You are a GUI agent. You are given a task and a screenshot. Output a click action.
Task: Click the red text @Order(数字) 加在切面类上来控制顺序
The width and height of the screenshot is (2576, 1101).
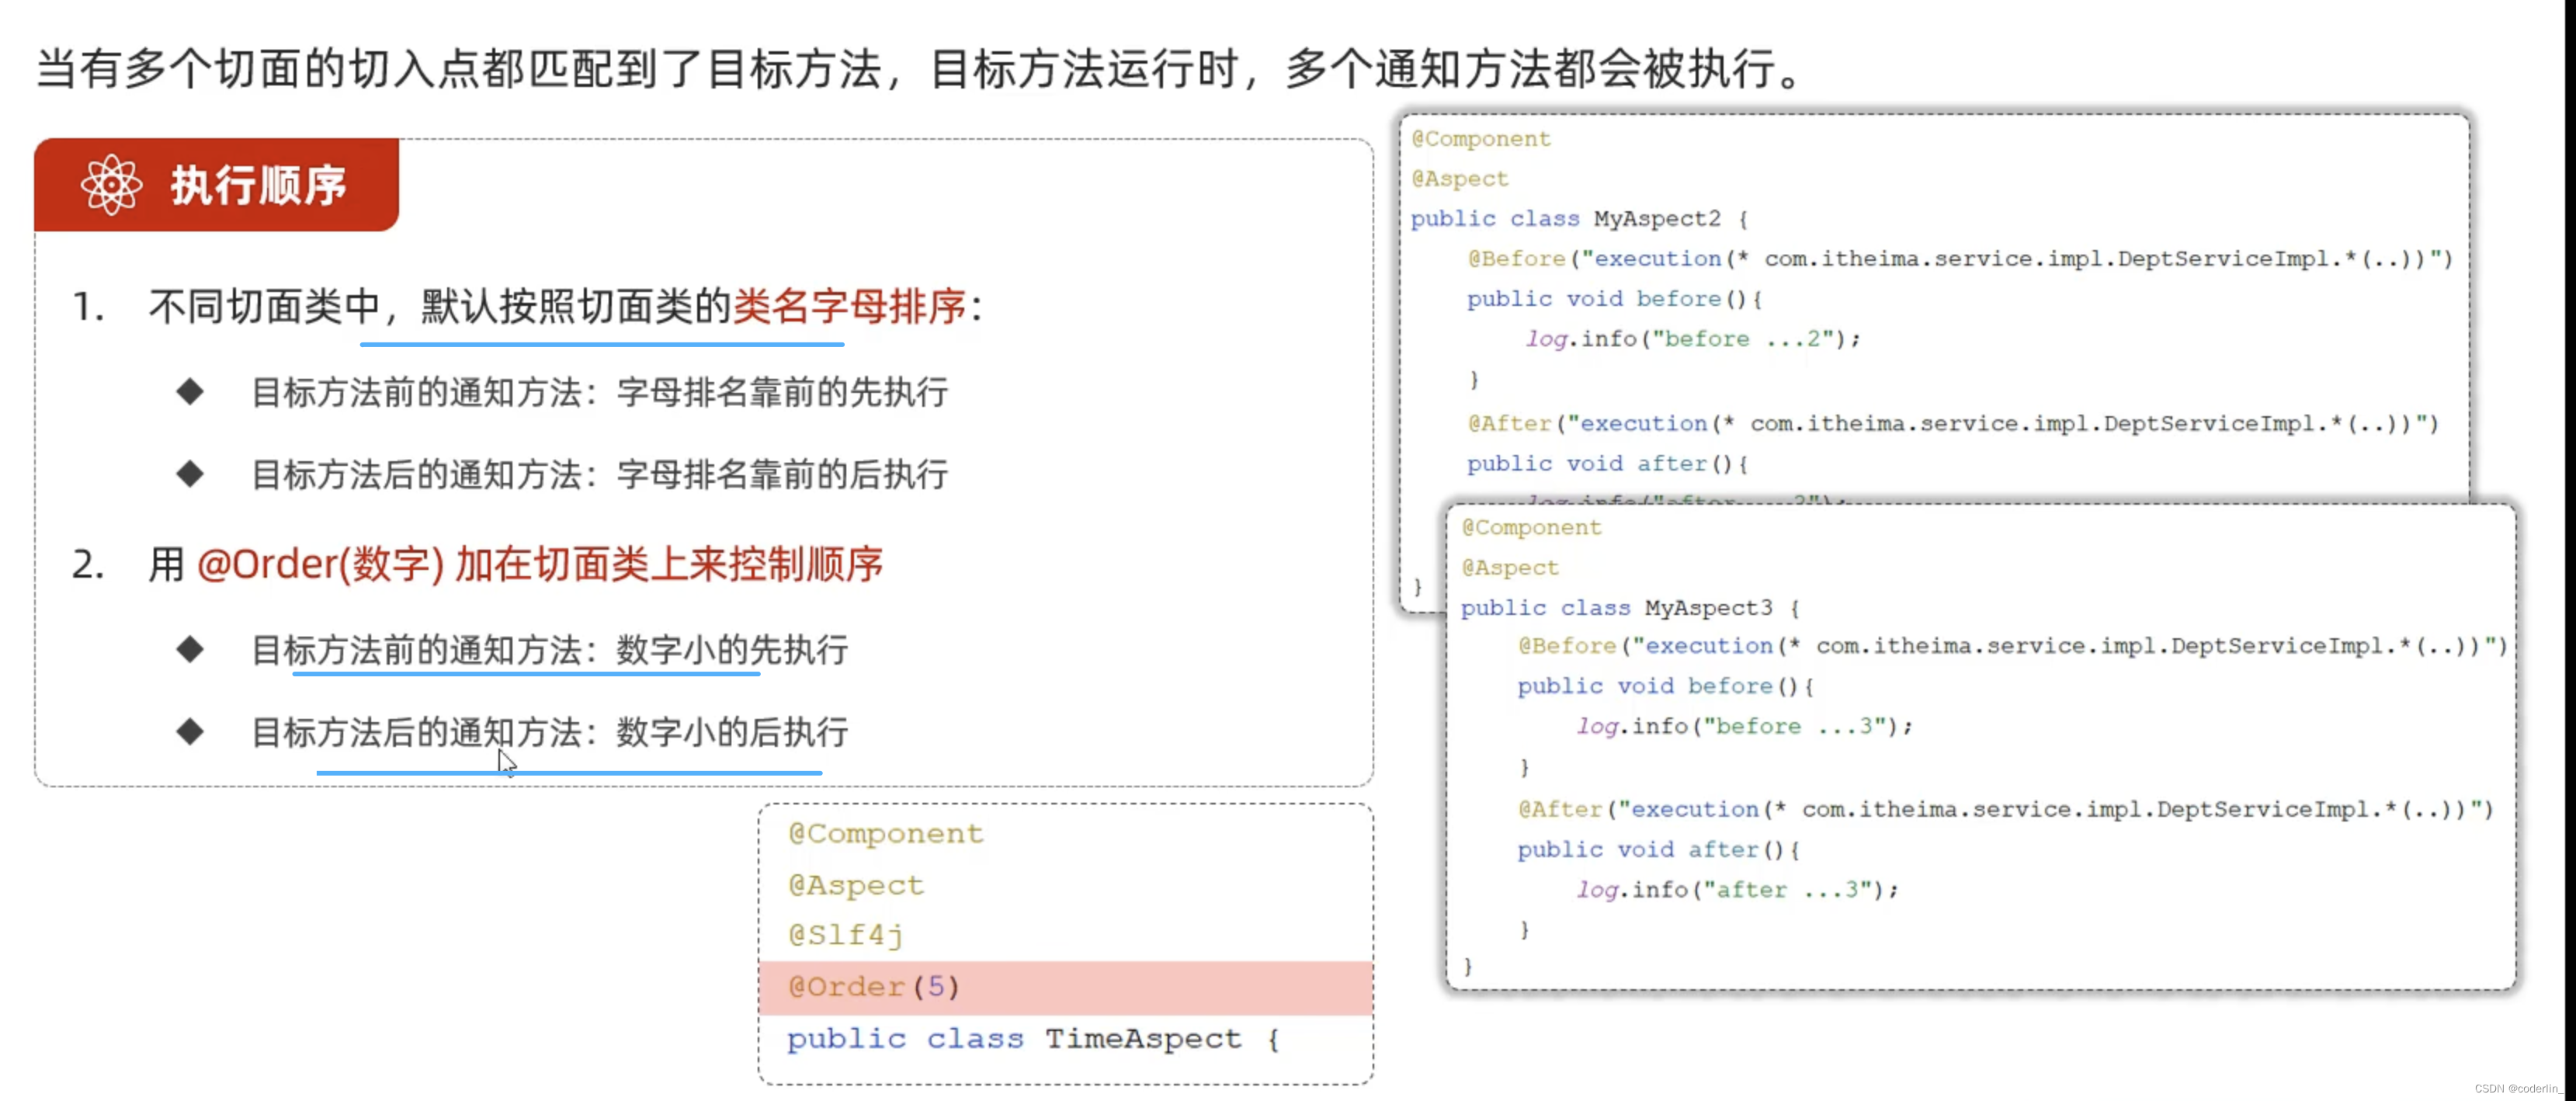click(540, 565)
